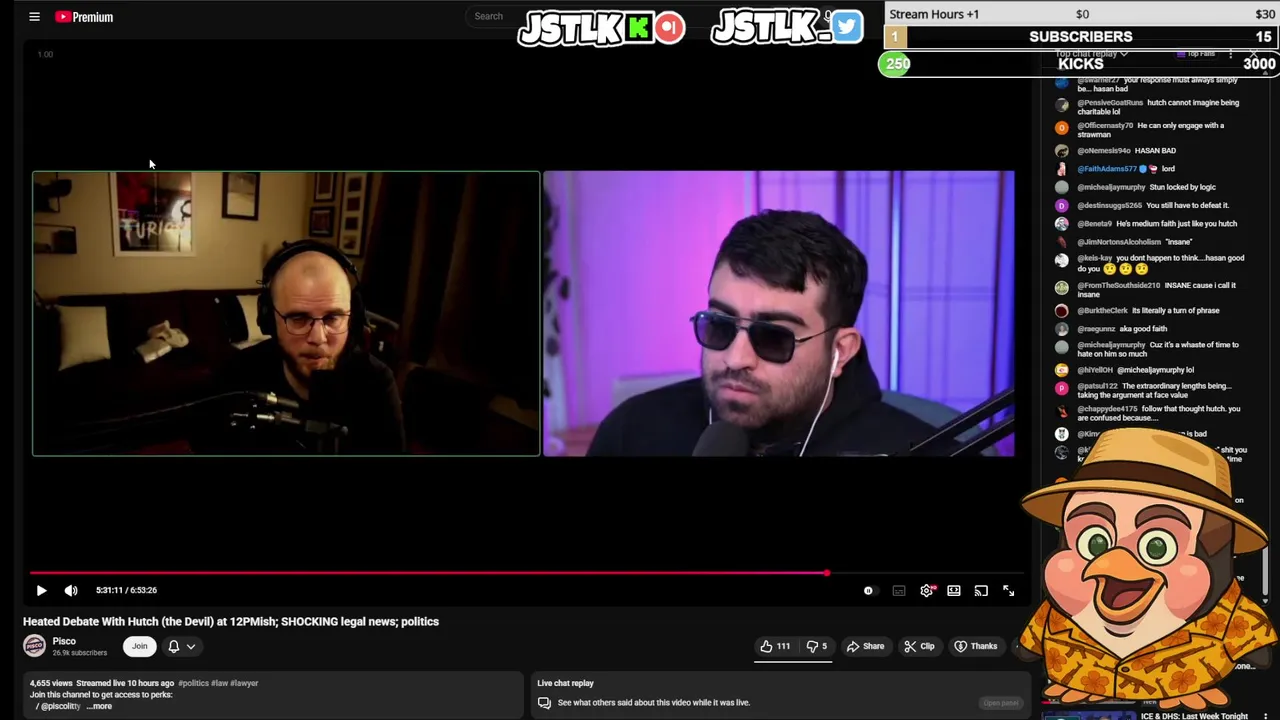1280x720 pixels.
Task: Open the #law hashtag
Action: pyautogui.click(x=219, y=683)
